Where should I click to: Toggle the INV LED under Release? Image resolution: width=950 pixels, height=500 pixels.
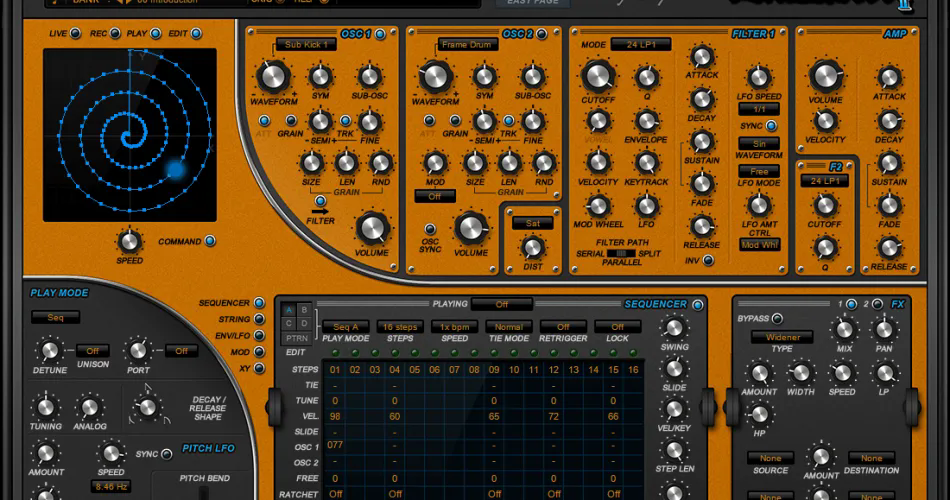coord(708,261)
